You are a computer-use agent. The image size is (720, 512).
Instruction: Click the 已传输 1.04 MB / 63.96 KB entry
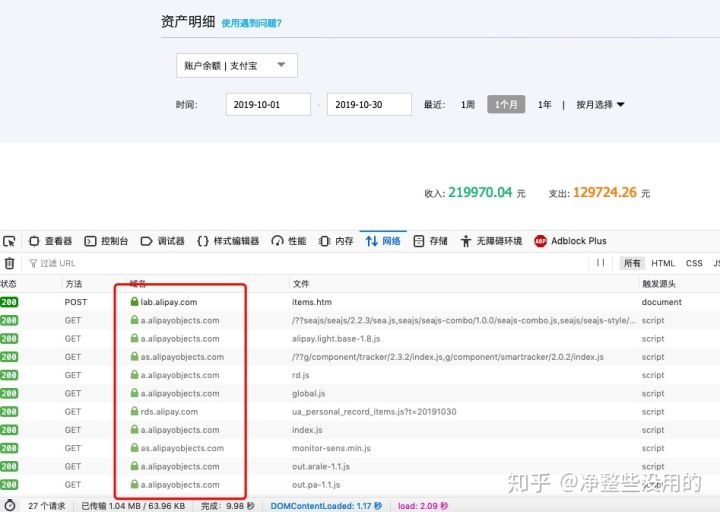point(133,506)
